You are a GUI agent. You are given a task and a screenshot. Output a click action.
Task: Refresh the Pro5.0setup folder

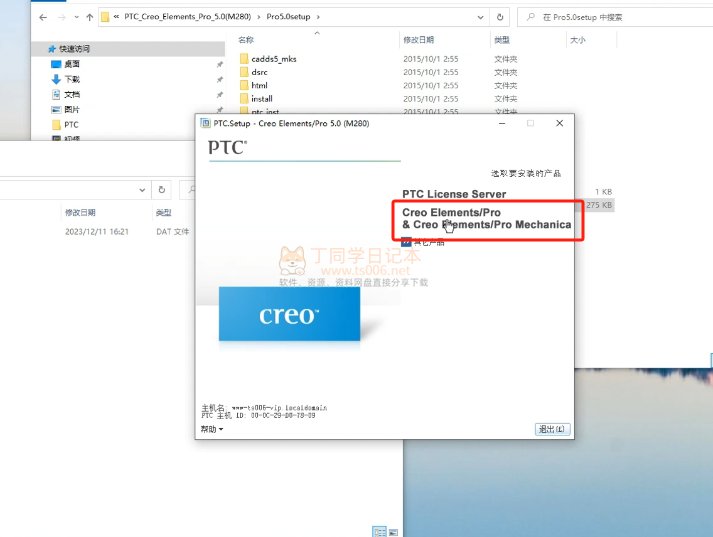coord(500,17)
